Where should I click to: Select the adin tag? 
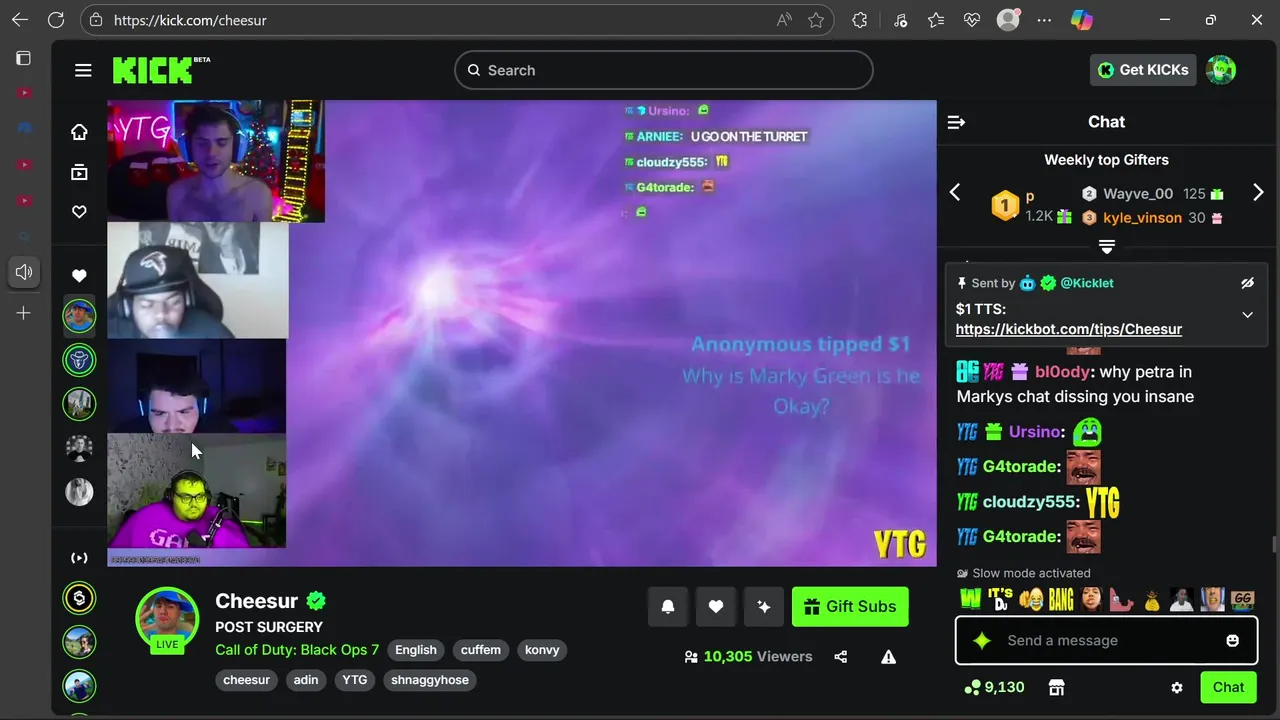coord(306,680)
